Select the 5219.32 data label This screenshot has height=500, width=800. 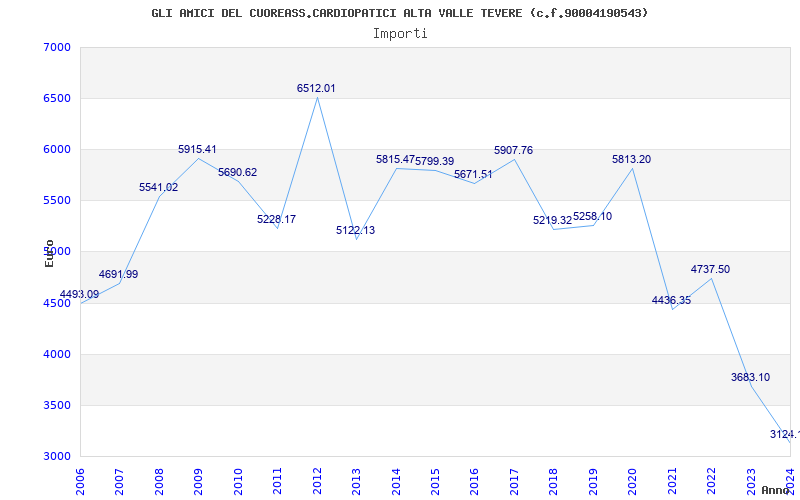click(553, 220)
